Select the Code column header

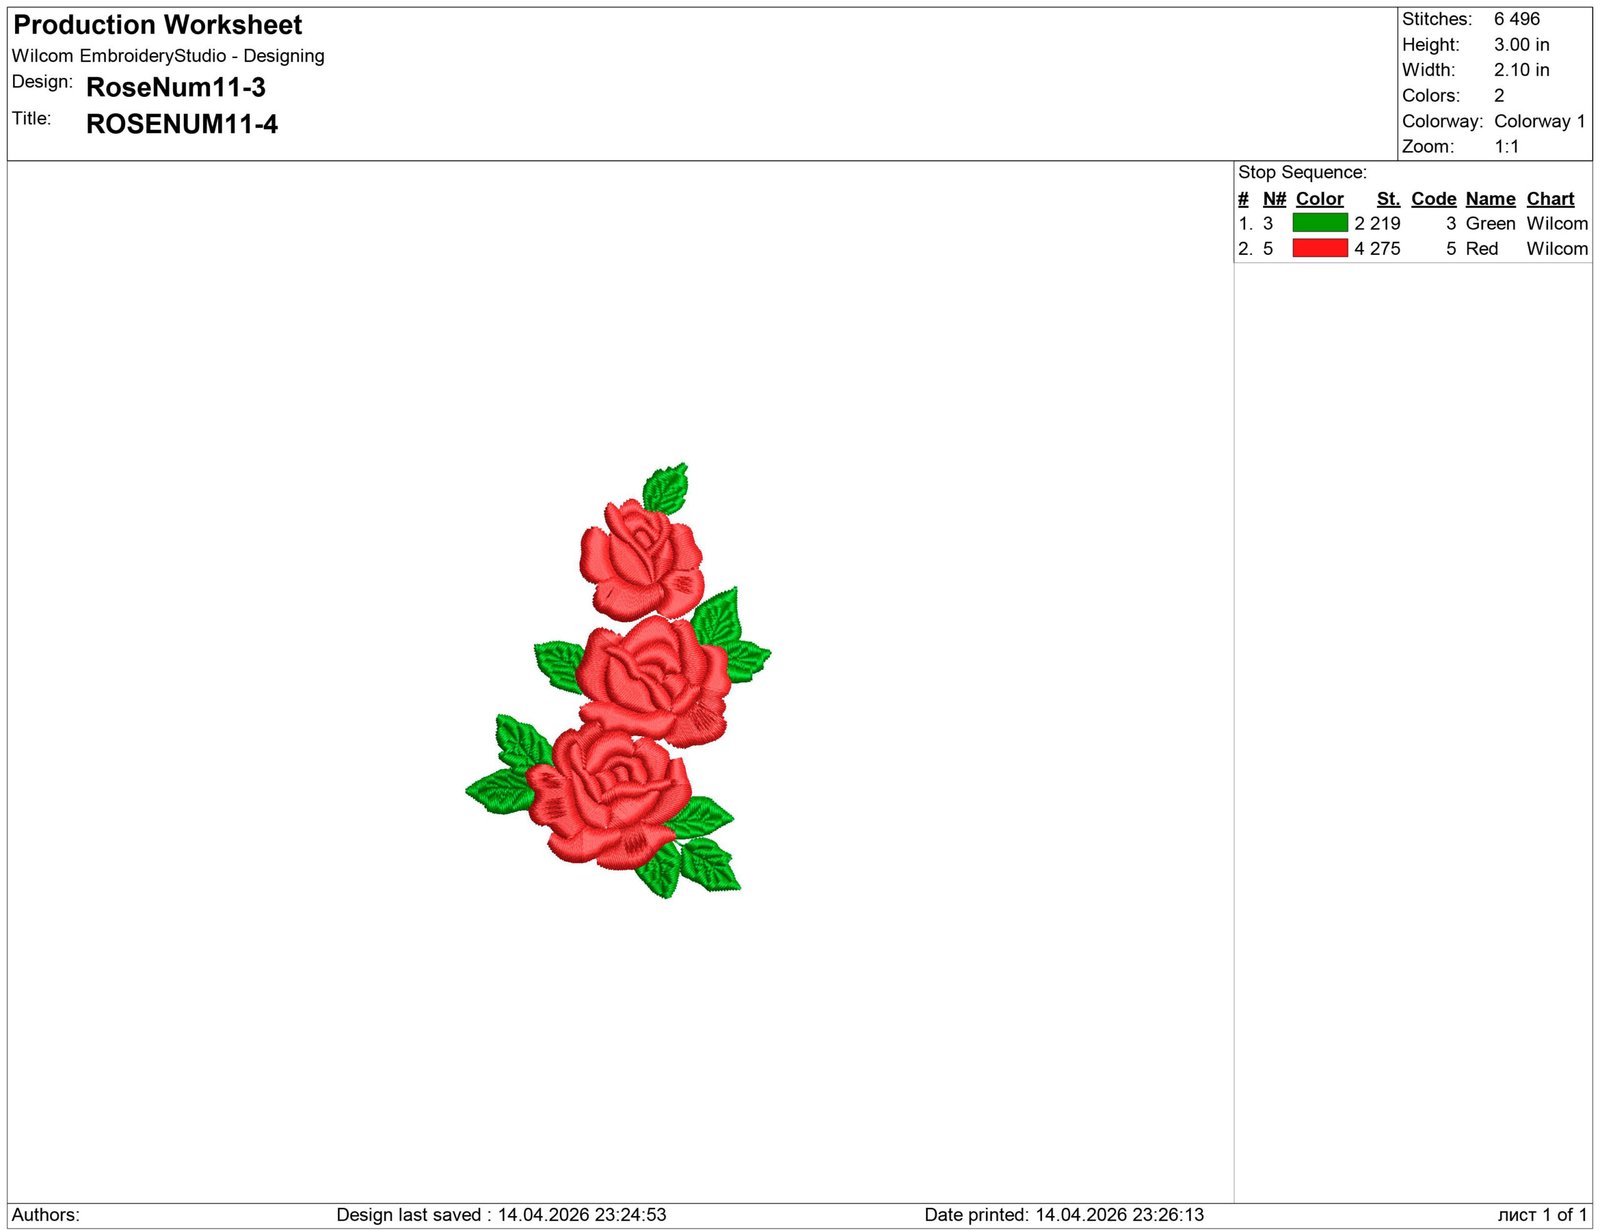(1433, 198)
